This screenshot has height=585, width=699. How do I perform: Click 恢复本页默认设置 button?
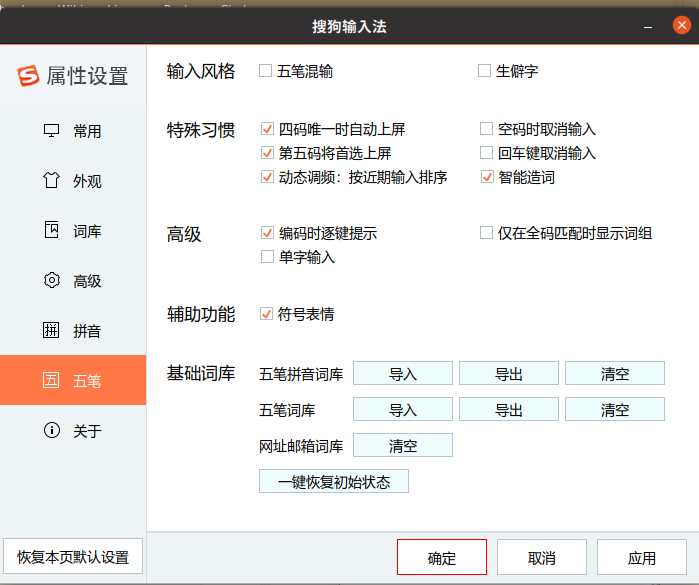(73, 556)
